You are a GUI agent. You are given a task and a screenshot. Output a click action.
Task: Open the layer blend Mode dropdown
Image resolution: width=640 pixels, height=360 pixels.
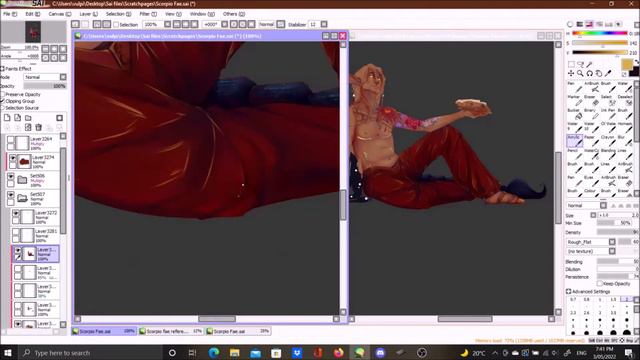tap(45, 77)
